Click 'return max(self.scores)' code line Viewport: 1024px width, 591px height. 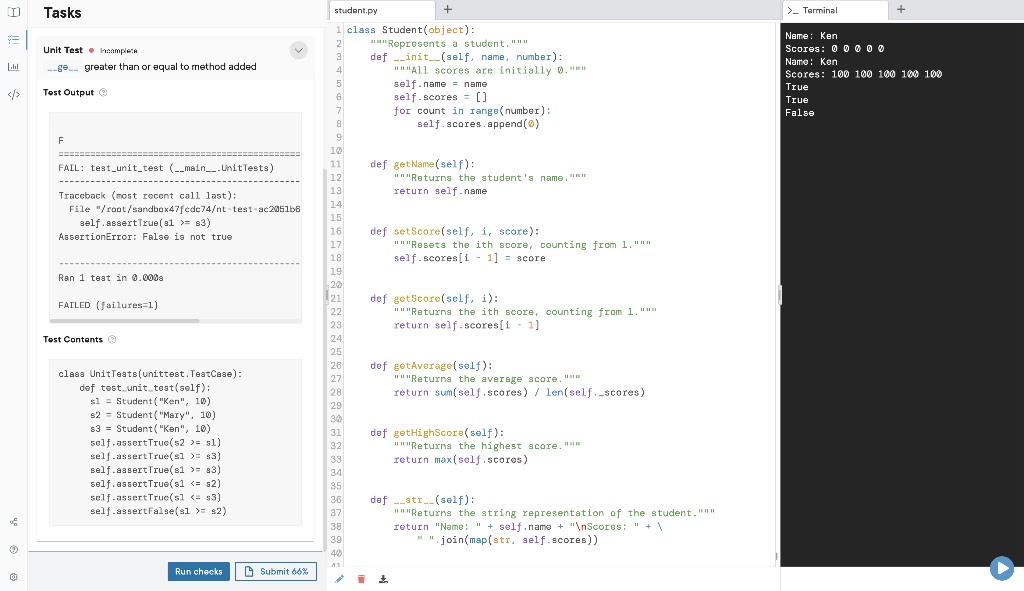[460, 460]
